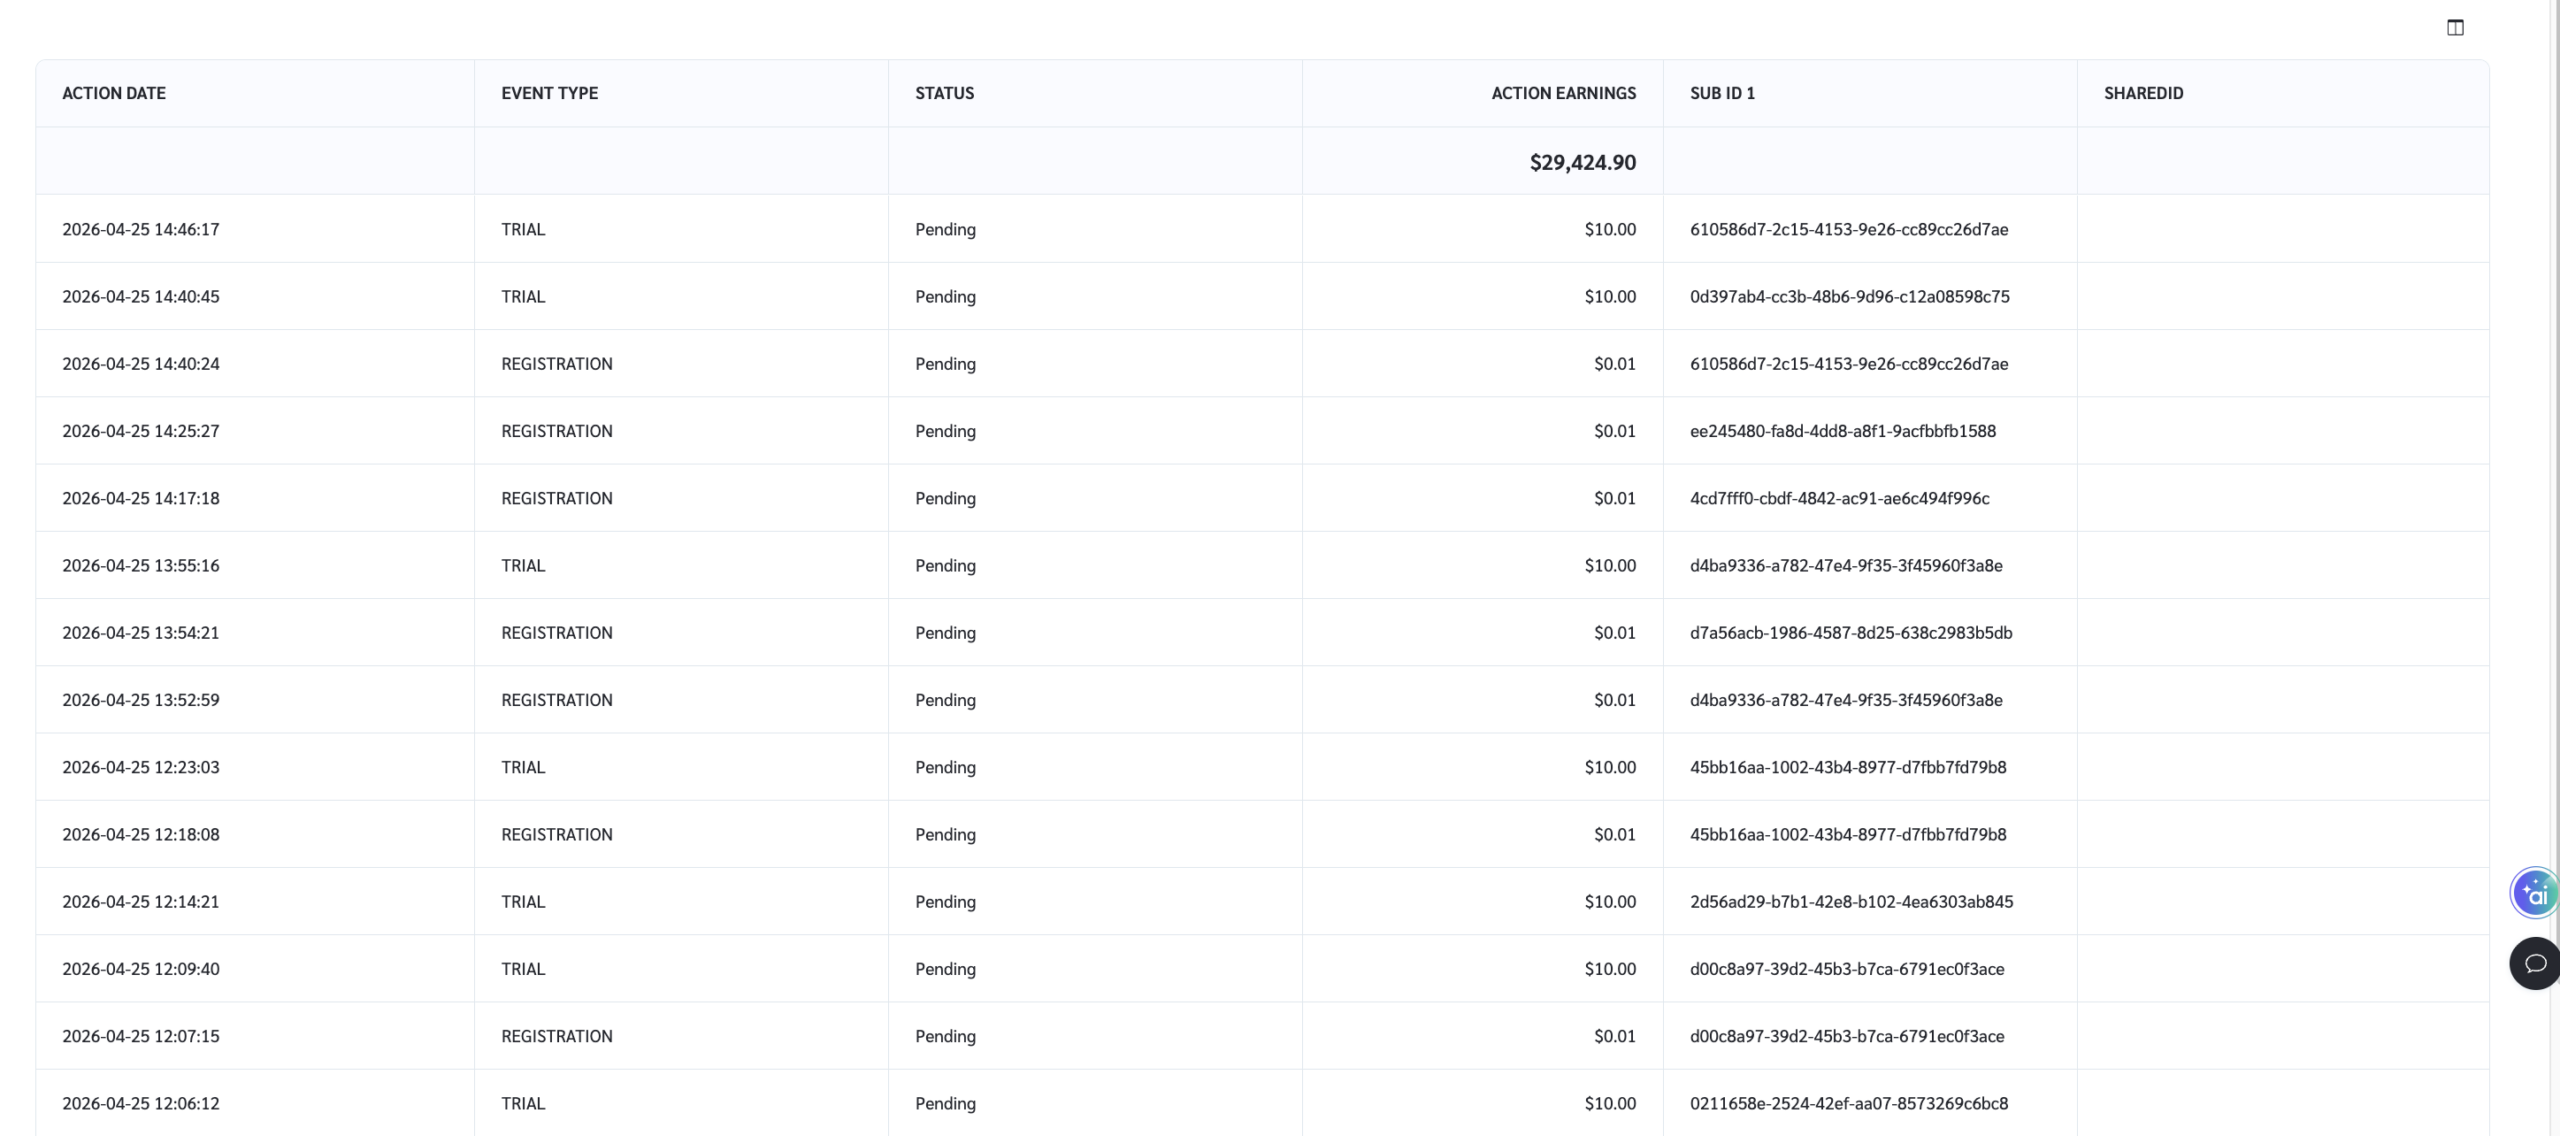Click sub ID 0d397ab4-cc3b-48b6-9d96-c12a08598c75
Image resolution: width=2560 pixels, height=1136 pixels.
click(x=1849, y=296)
